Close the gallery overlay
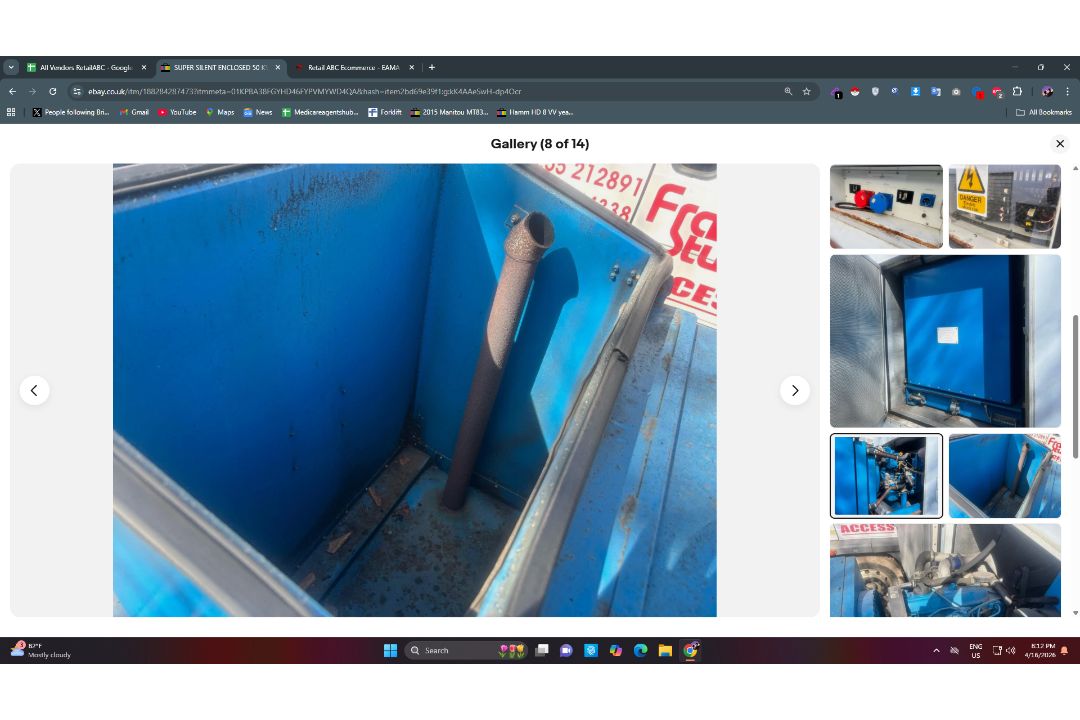This screenshot has width=1080, height=720. pos(1060,143)
